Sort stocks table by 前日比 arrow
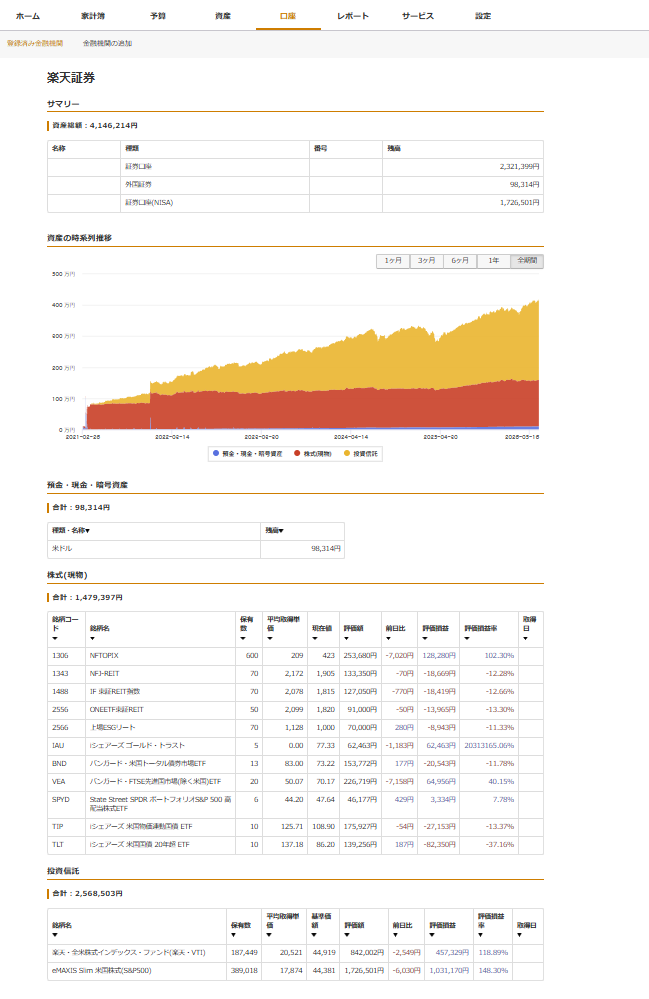The width and height of the screenshot is (649, 999). (x=388, y=638)
